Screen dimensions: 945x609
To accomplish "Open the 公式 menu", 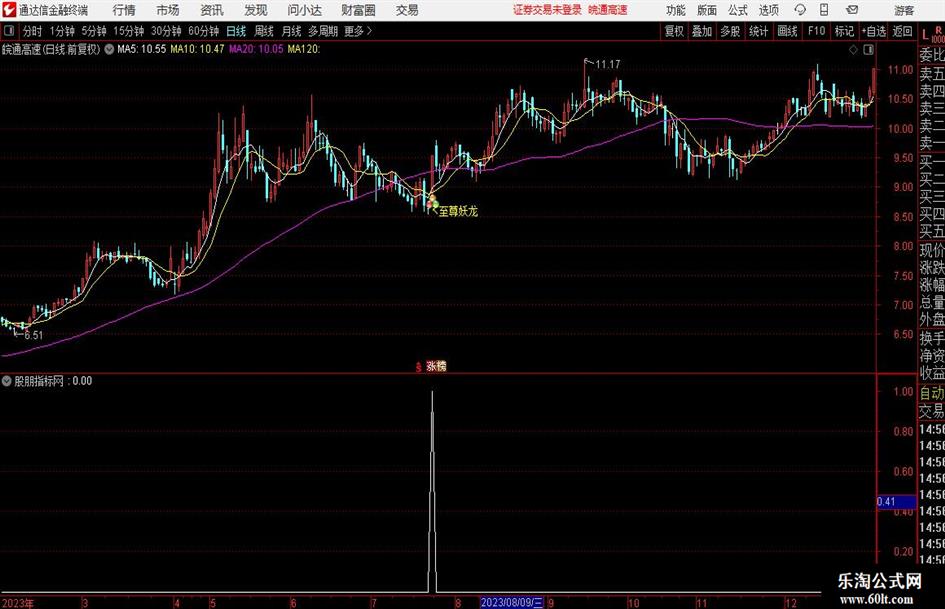I will pyautogui.click(x=738, y=10).
